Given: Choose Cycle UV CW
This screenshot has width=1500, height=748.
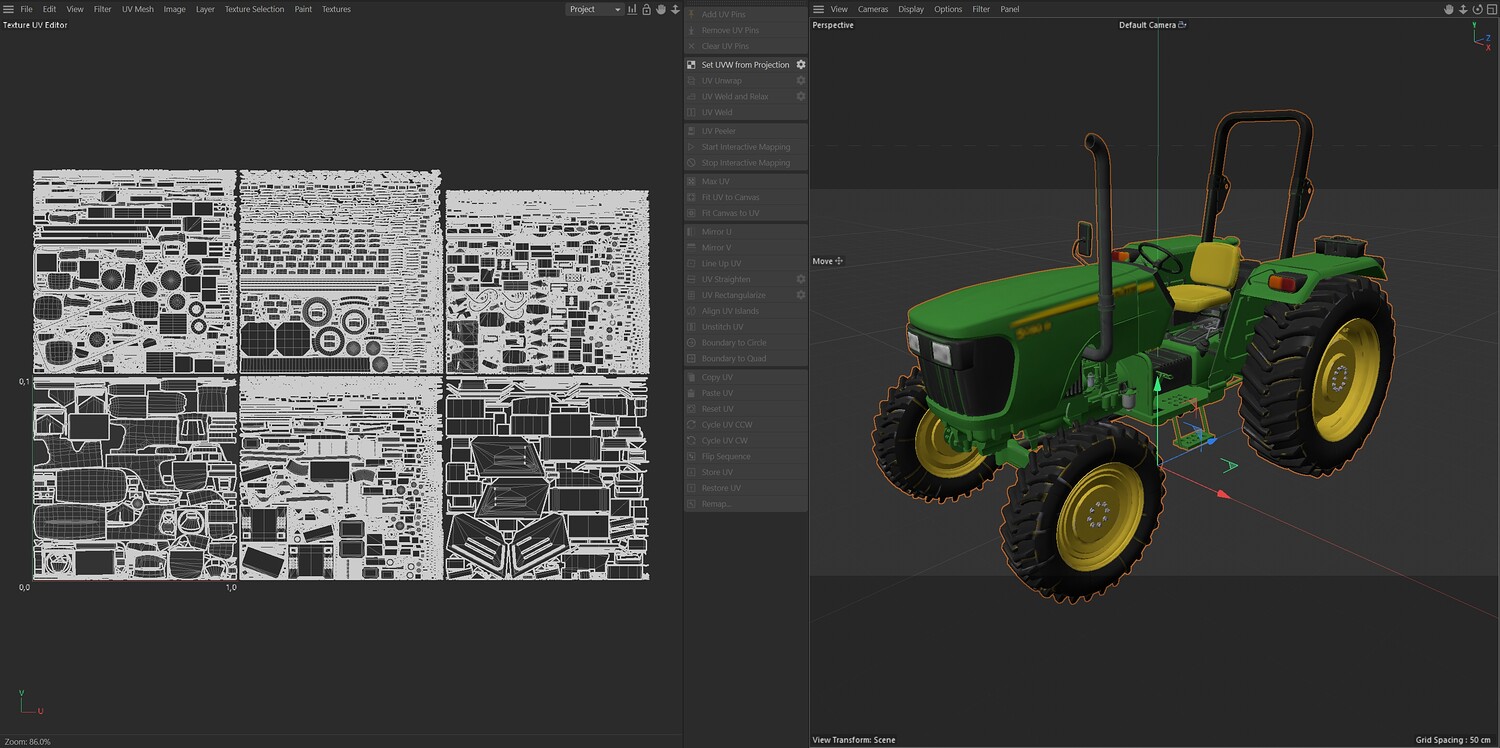Looking at the screenshot, I should 725,441.
